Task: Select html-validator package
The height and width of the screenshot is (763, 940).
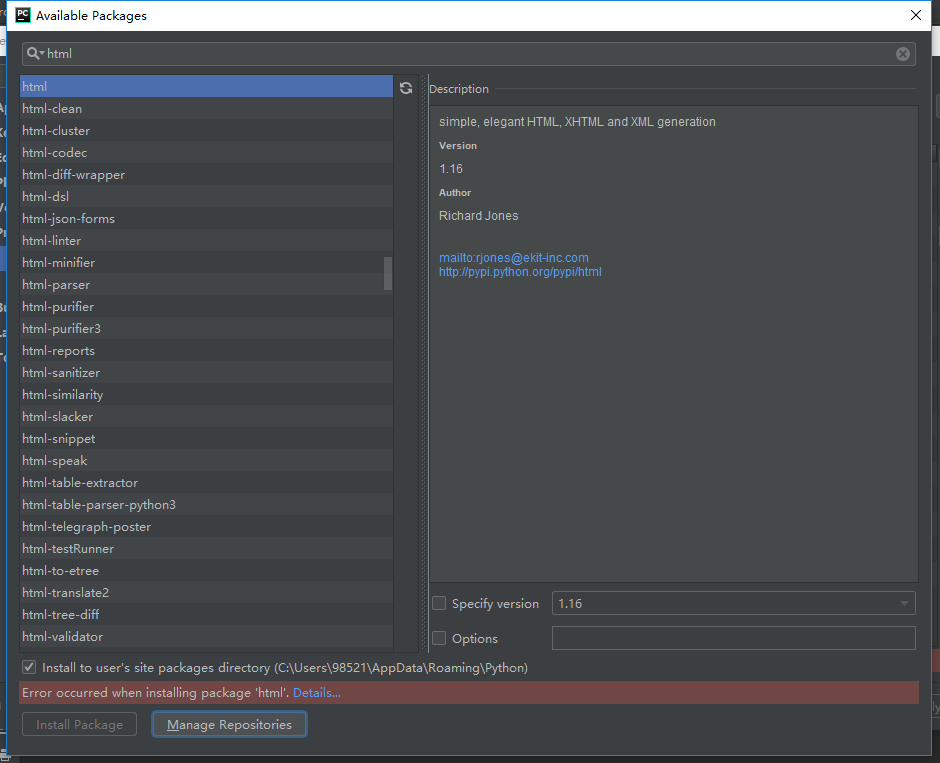Action: click(206, 637)
